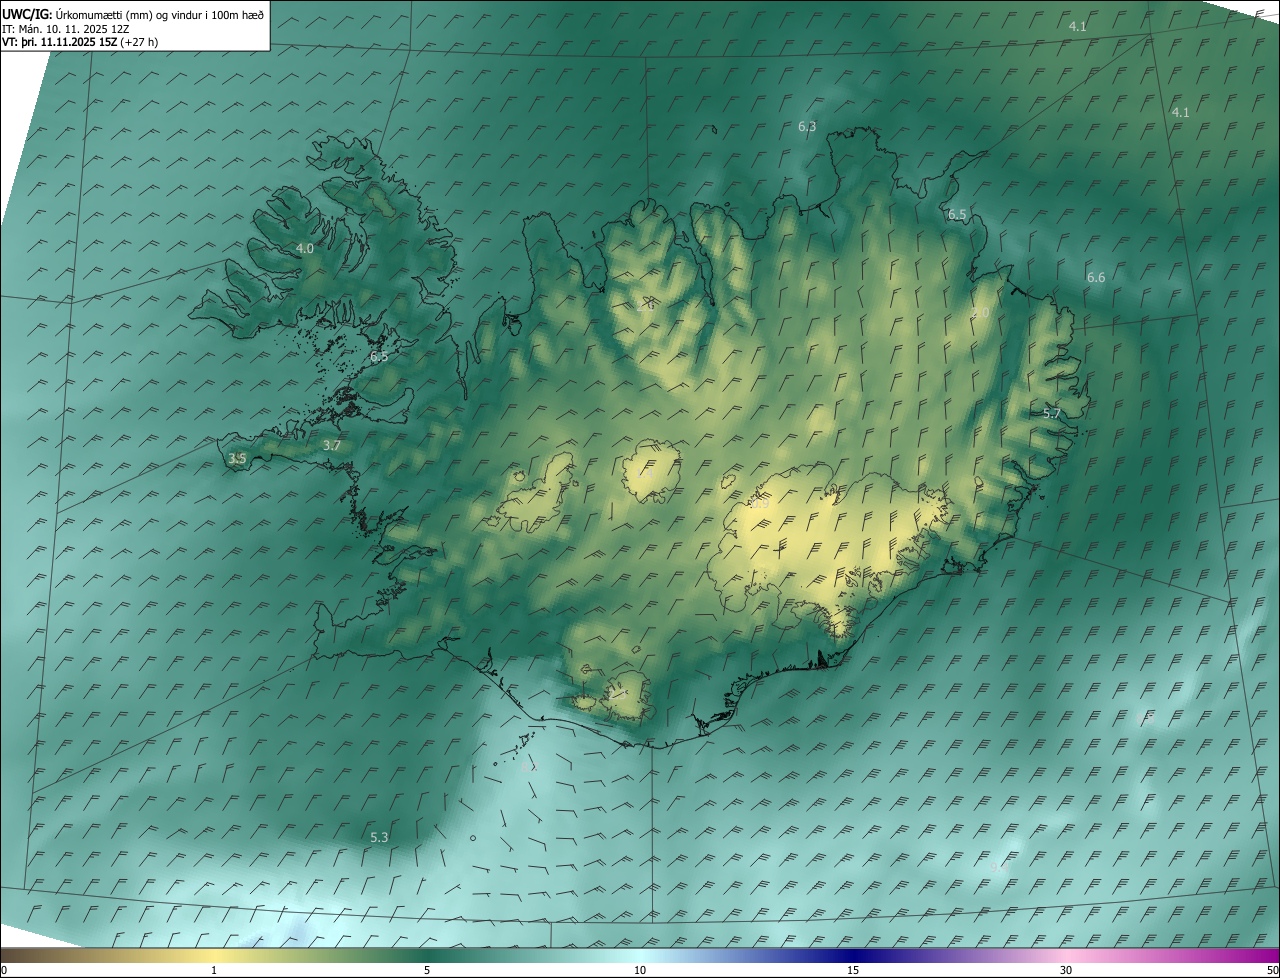The image size is (1280, 978).
Task: Click the bright yellow section of the colorbar
Action: tap(214, 955)
